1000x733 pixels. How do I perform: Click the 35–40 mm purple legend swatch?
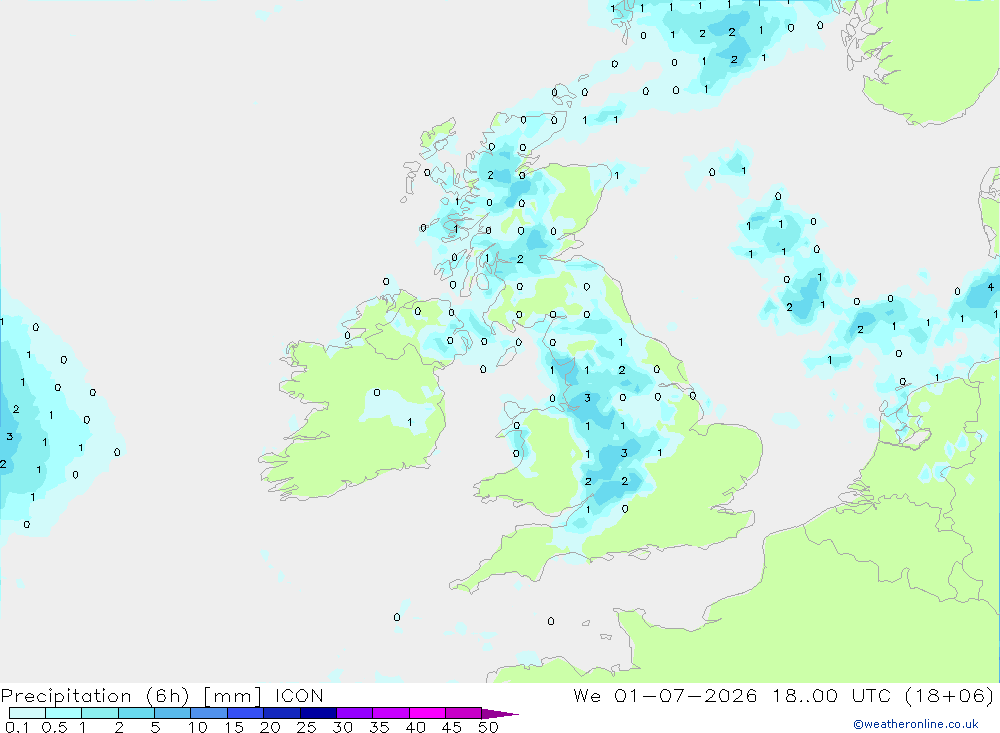coord(391,713)
